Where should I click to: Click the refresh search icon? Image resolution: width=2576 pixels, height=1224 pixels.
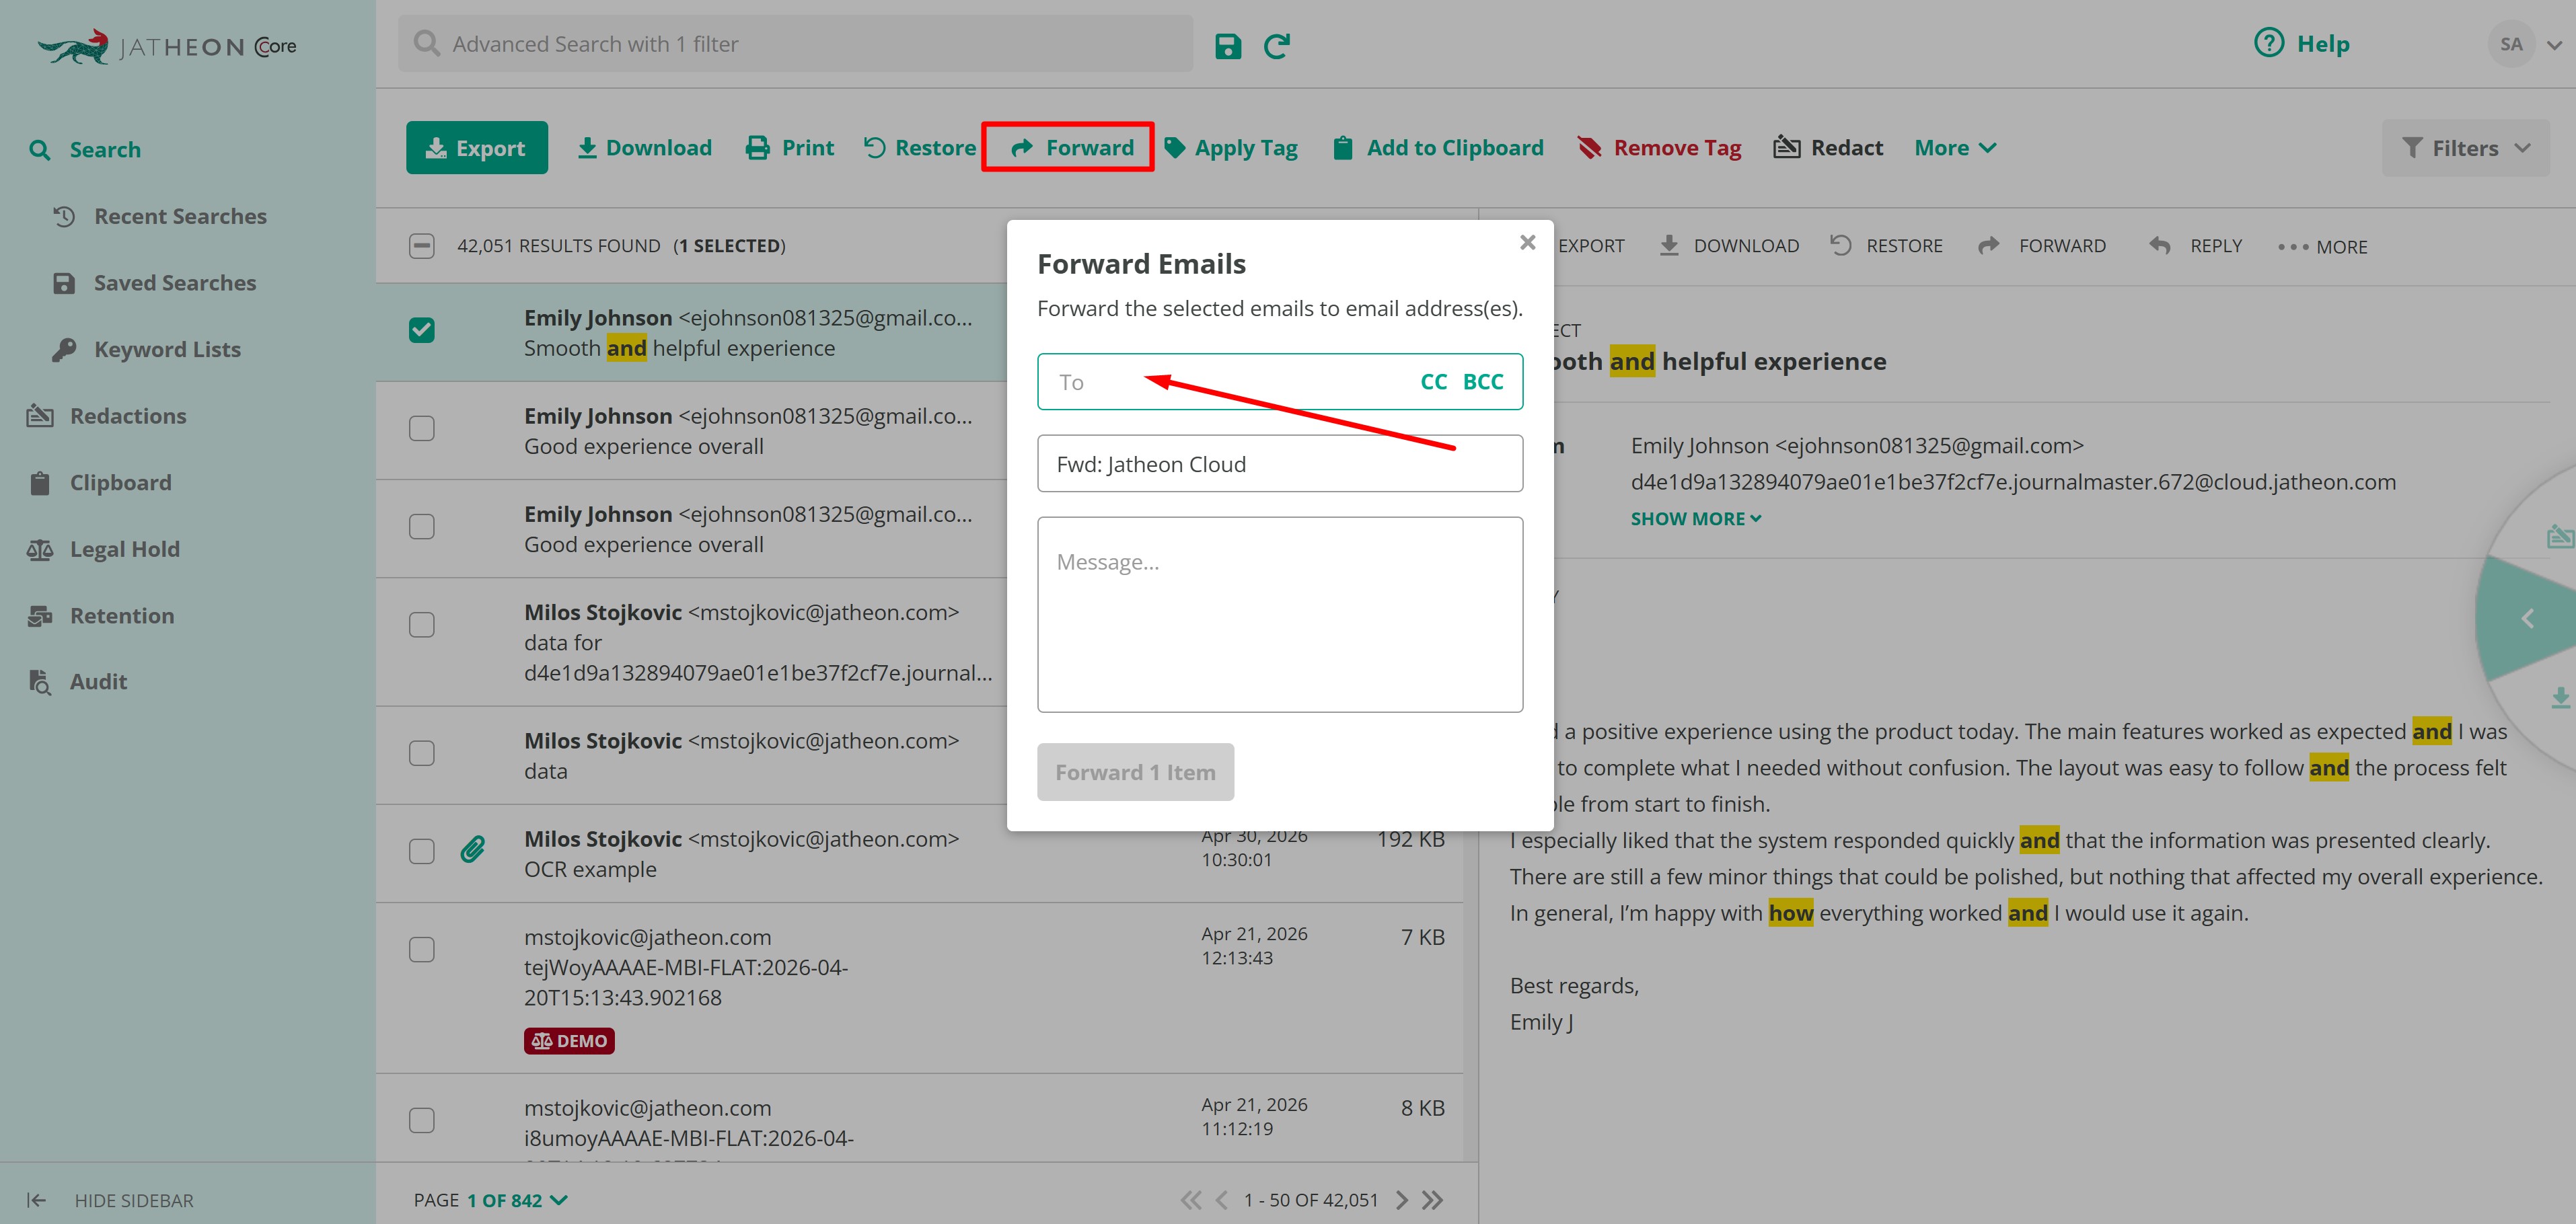coord(1277,45)
